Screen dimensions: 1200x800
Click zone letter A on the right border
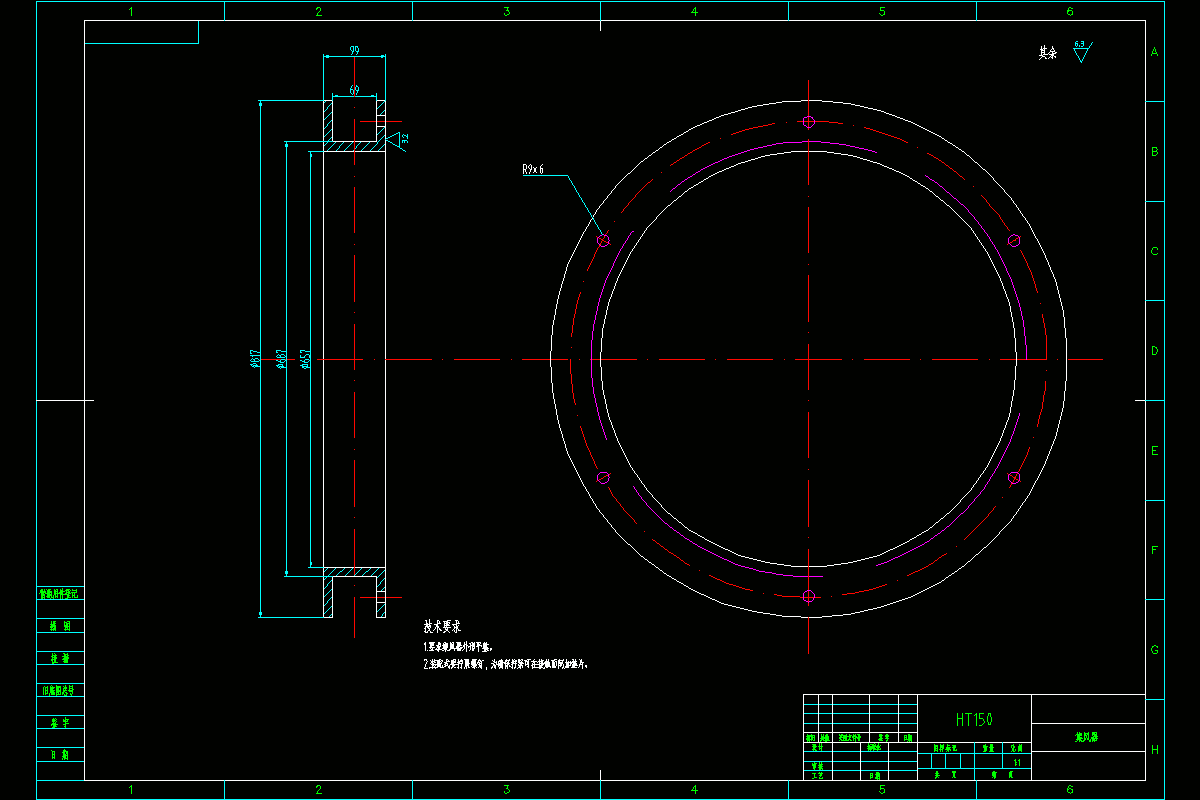(x=1154, y=52)
